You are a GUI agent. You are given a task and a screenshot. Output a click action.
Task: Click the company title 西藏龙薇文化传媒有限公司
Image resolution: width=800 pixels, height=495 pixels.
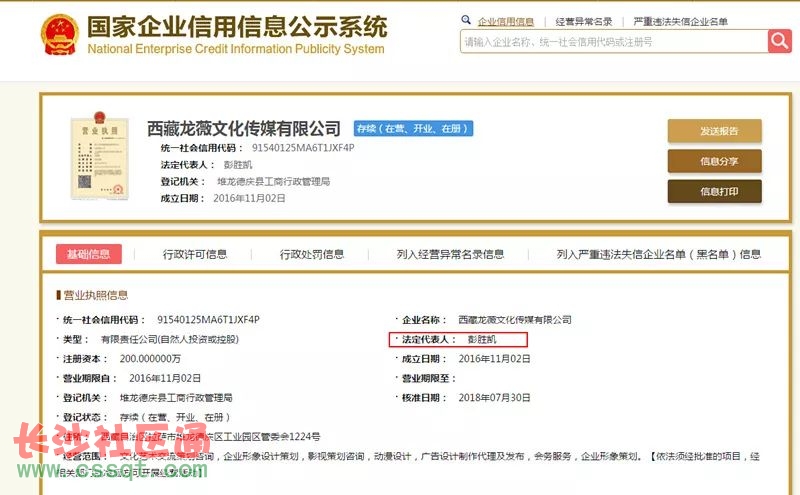point(244,129)
